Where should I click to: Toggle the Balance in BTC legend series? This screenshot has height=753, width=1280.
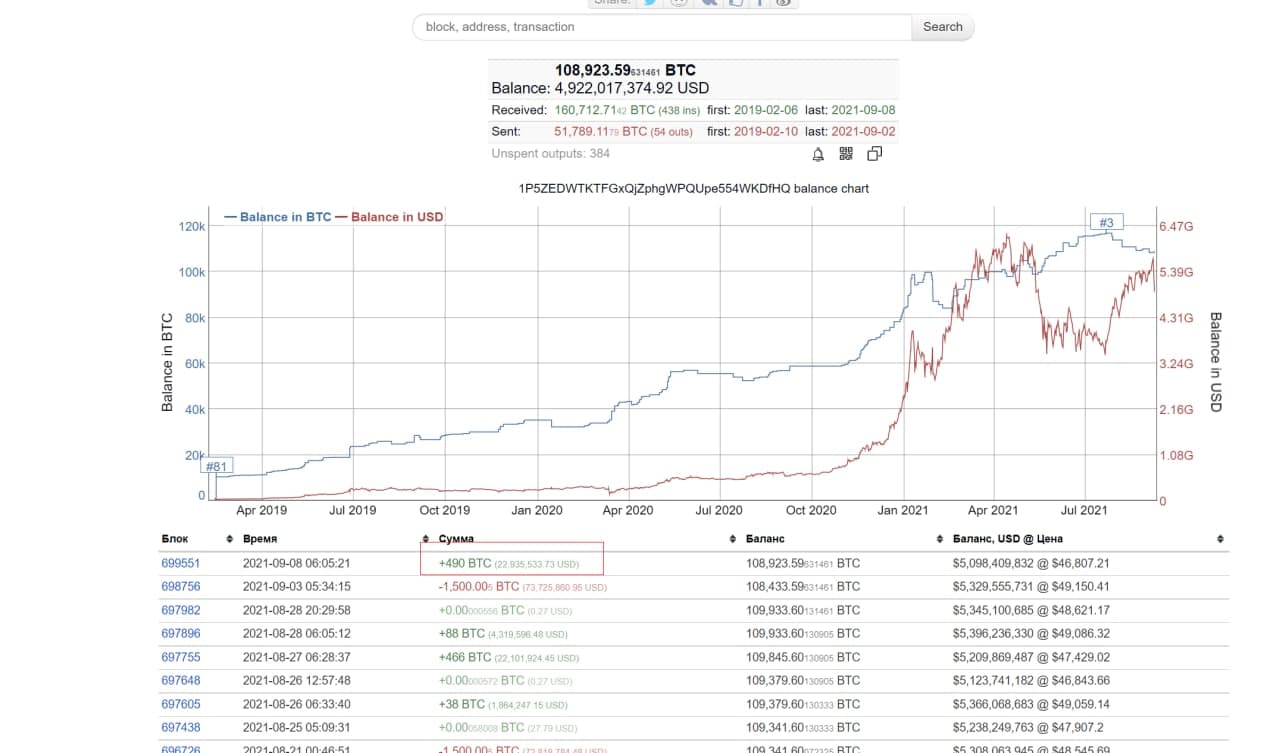tap(278, 217)
